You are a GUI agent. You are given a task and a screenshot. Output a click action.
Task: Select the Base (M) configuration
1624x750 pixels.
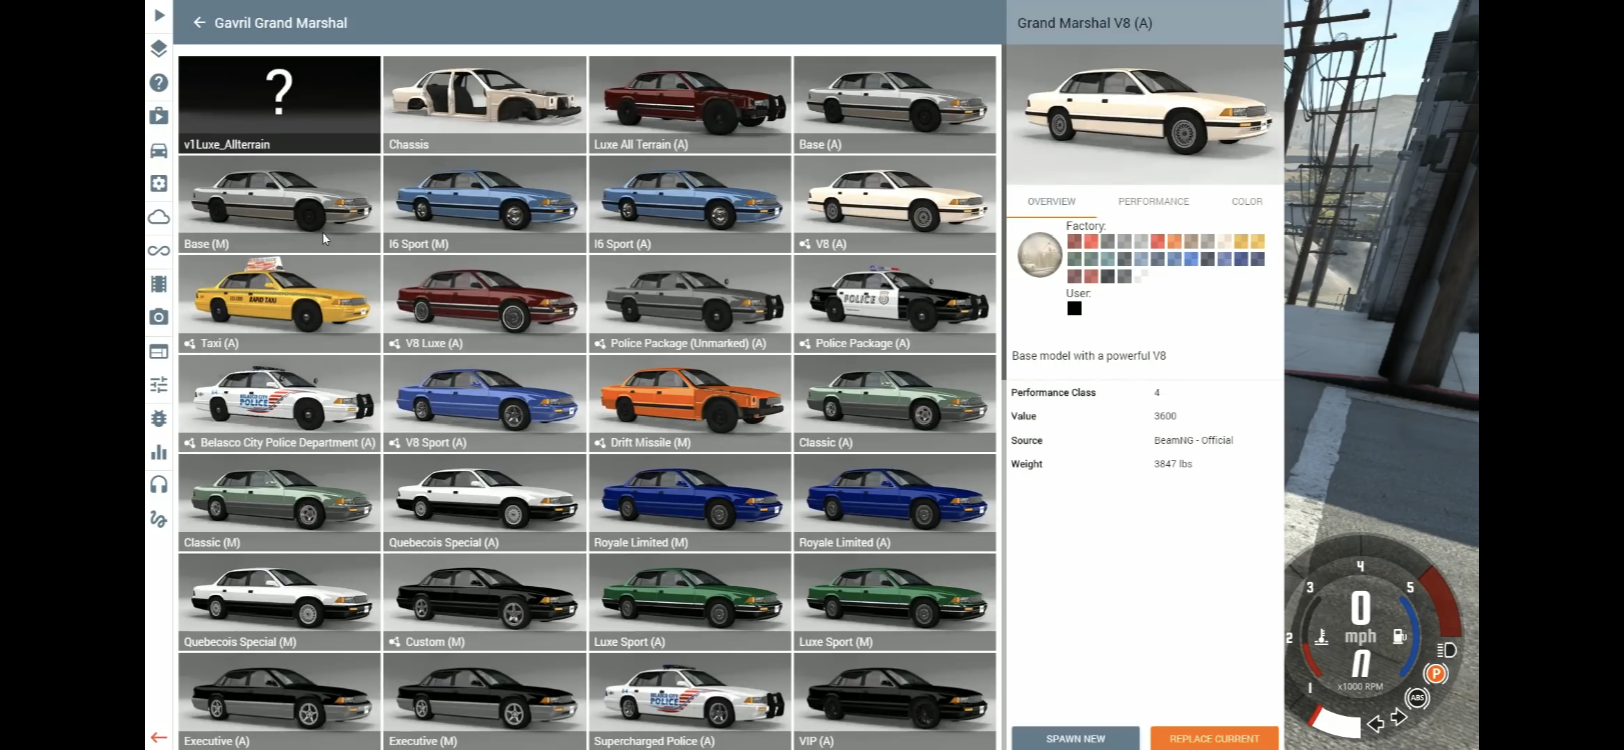click(279, 204)
